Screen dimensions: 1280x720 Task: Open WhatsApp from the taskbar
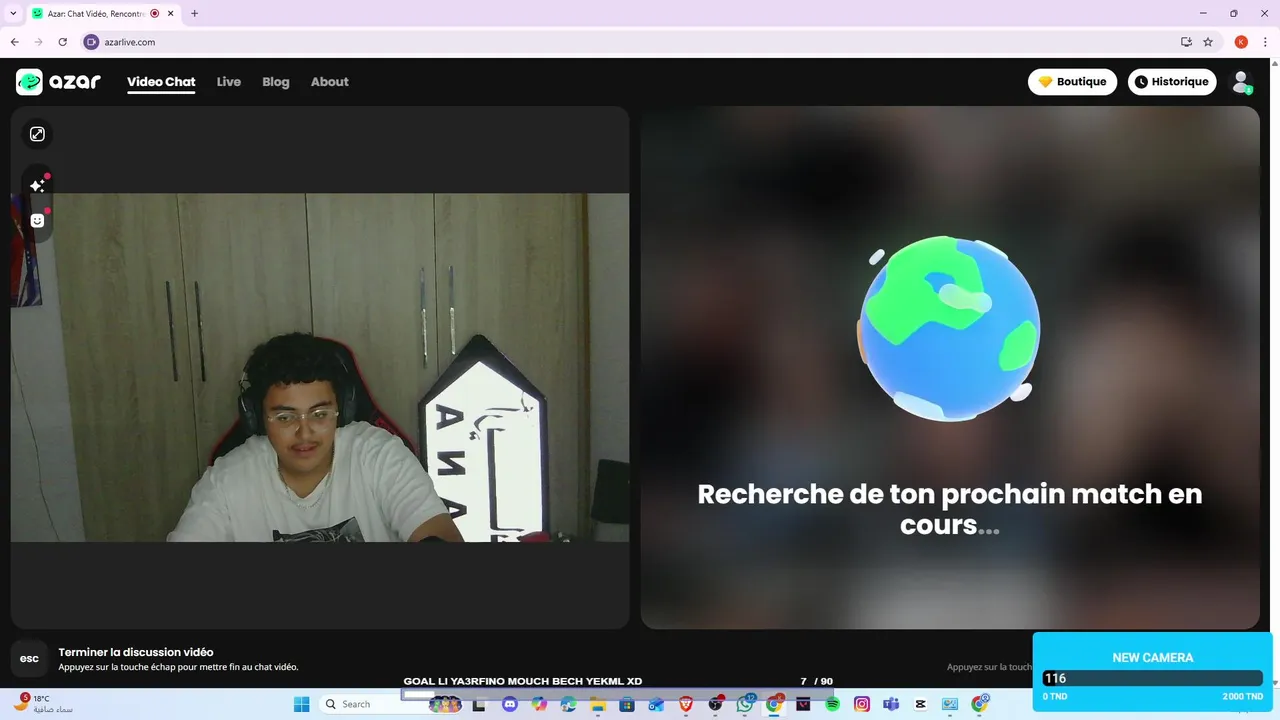[x=744, y=704]
